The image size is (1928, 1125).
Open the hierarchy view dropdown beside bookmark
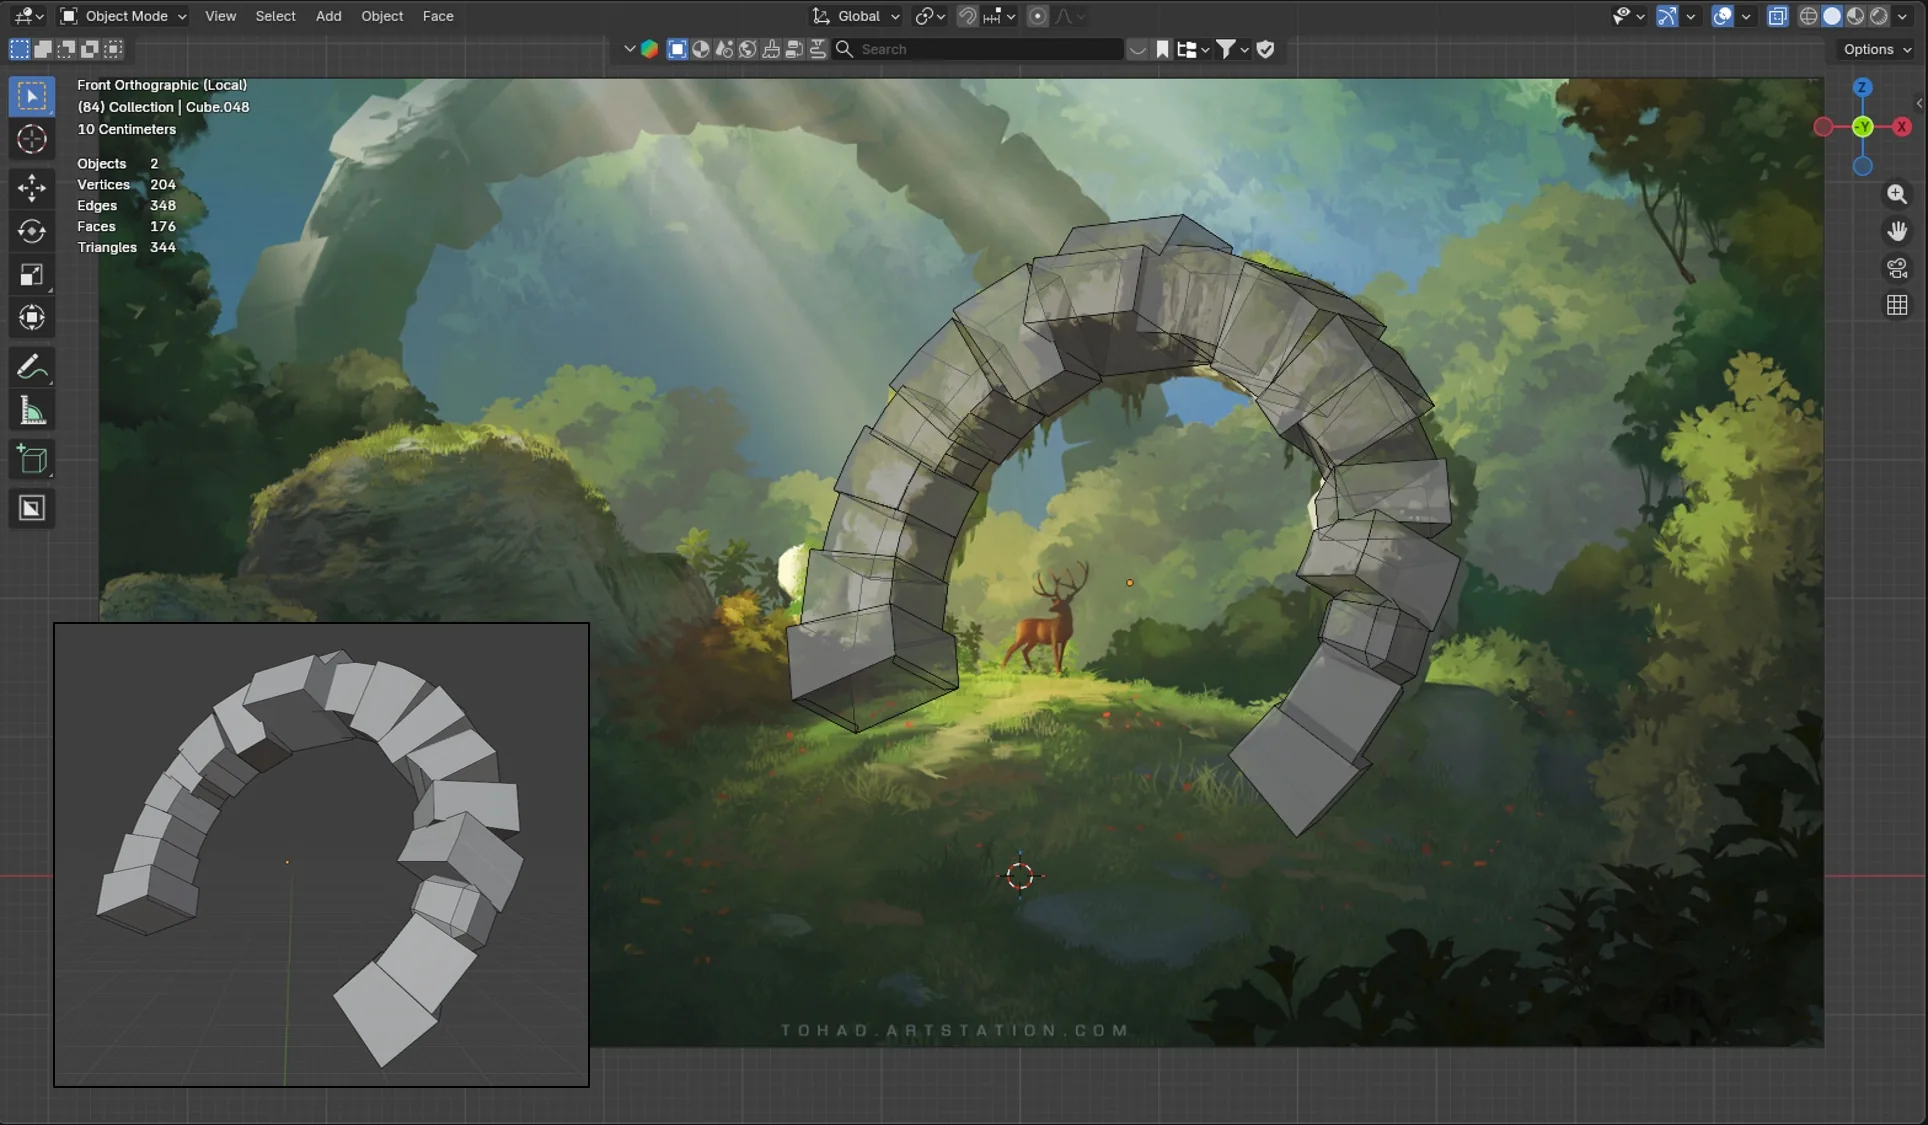1193,49
